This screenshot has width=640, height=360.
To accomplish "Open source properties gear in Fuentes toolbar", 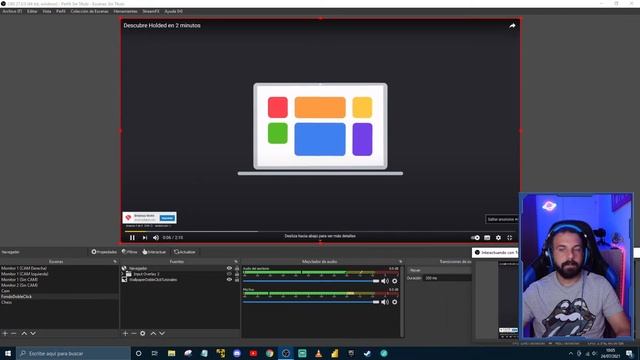I will tap(142, 333).
